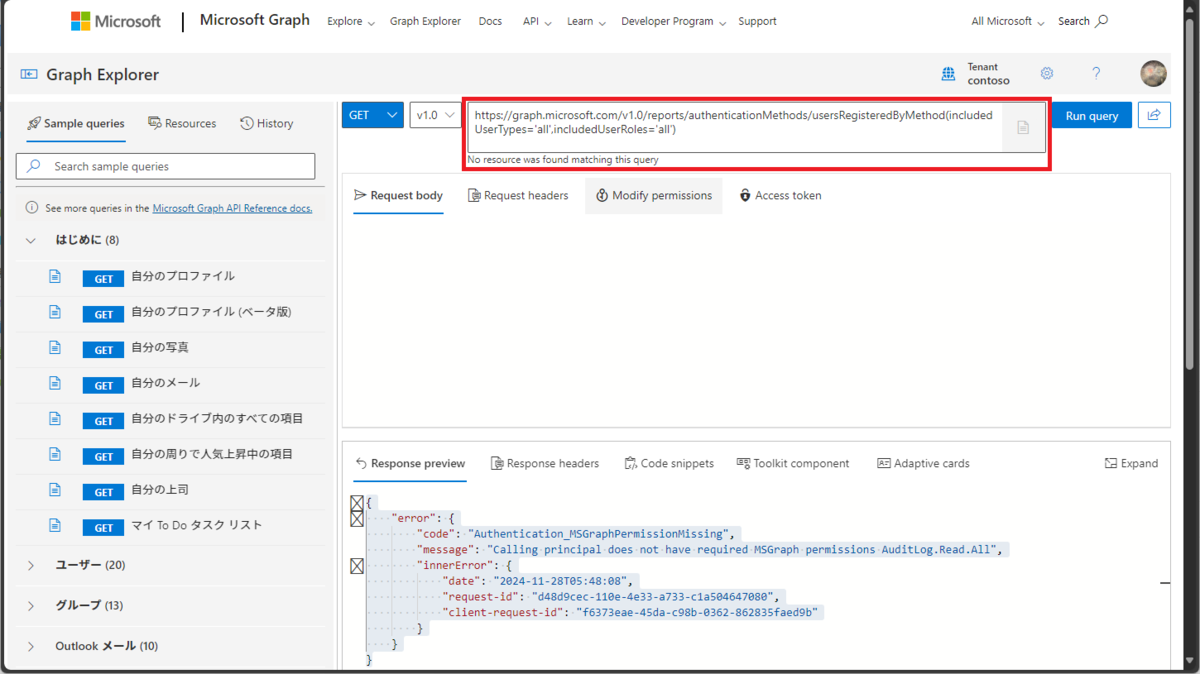Collapse the top-level JSON brace fold marker

pos(357,502)
